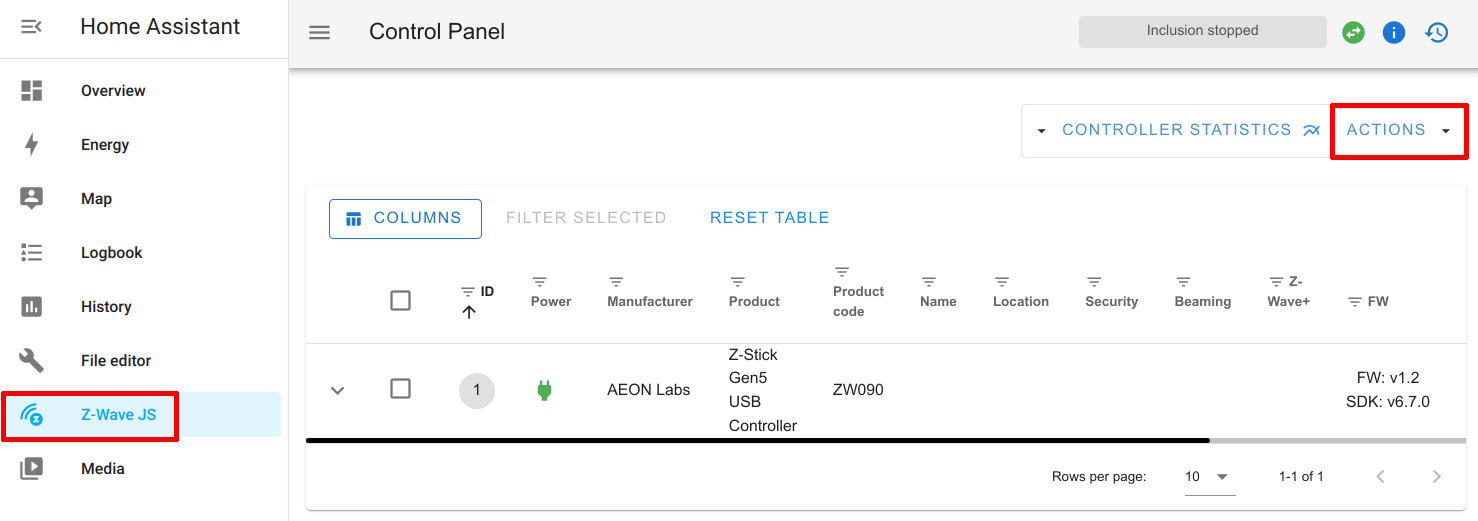Expand the AEON Labs node row
This screenshot has width=1478, height=521.
[x=338, y=390]
